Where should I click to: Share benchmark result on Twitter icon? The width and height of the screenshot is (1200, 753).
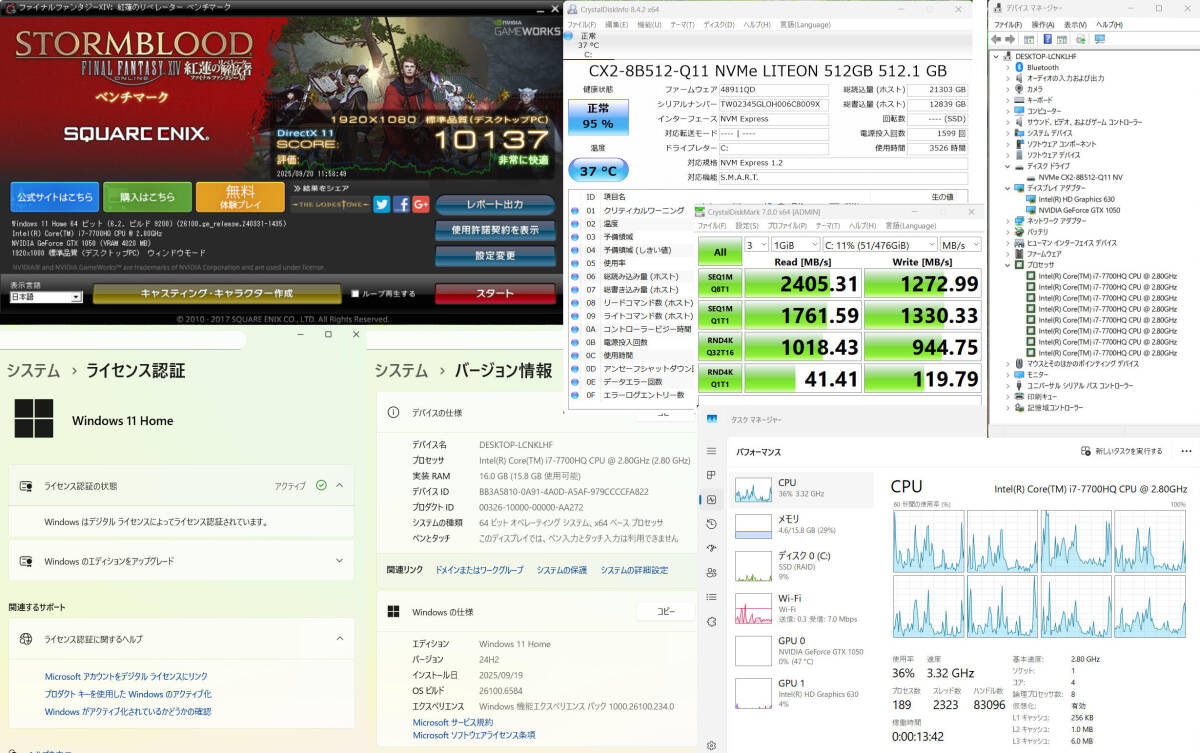point(382,204)
